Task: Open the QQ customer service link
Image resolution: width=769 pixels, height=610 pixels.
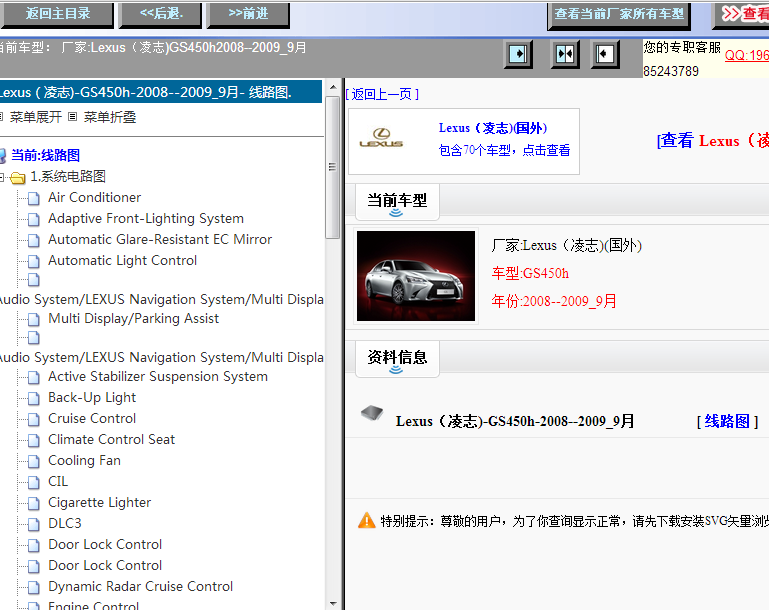Action: 746,55
